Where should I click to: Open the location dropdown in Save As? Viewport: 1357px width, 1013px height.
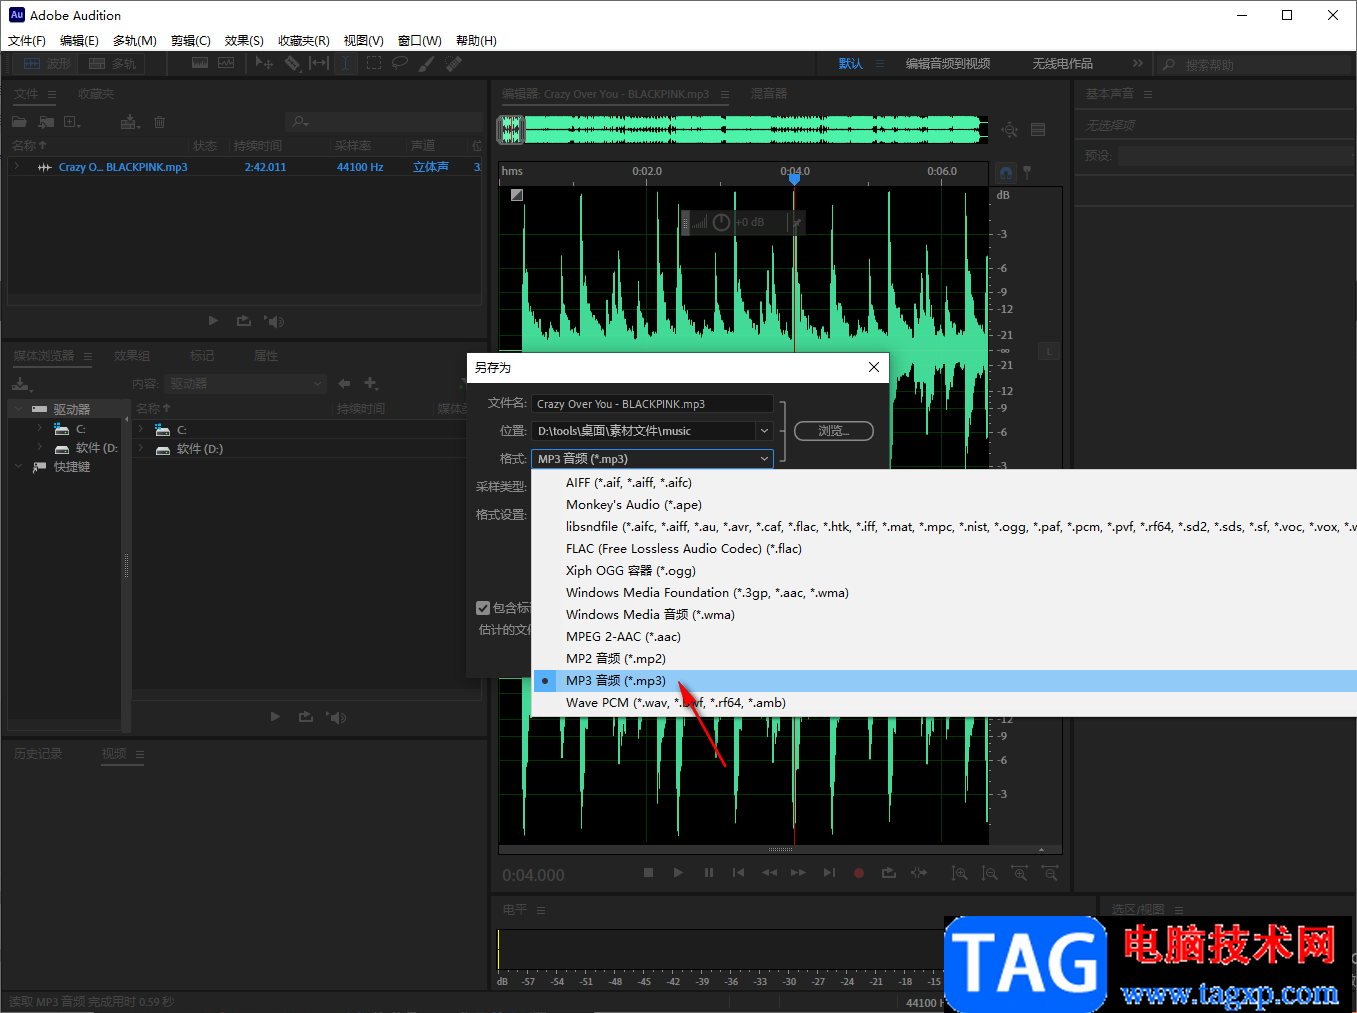click(764, 431)
